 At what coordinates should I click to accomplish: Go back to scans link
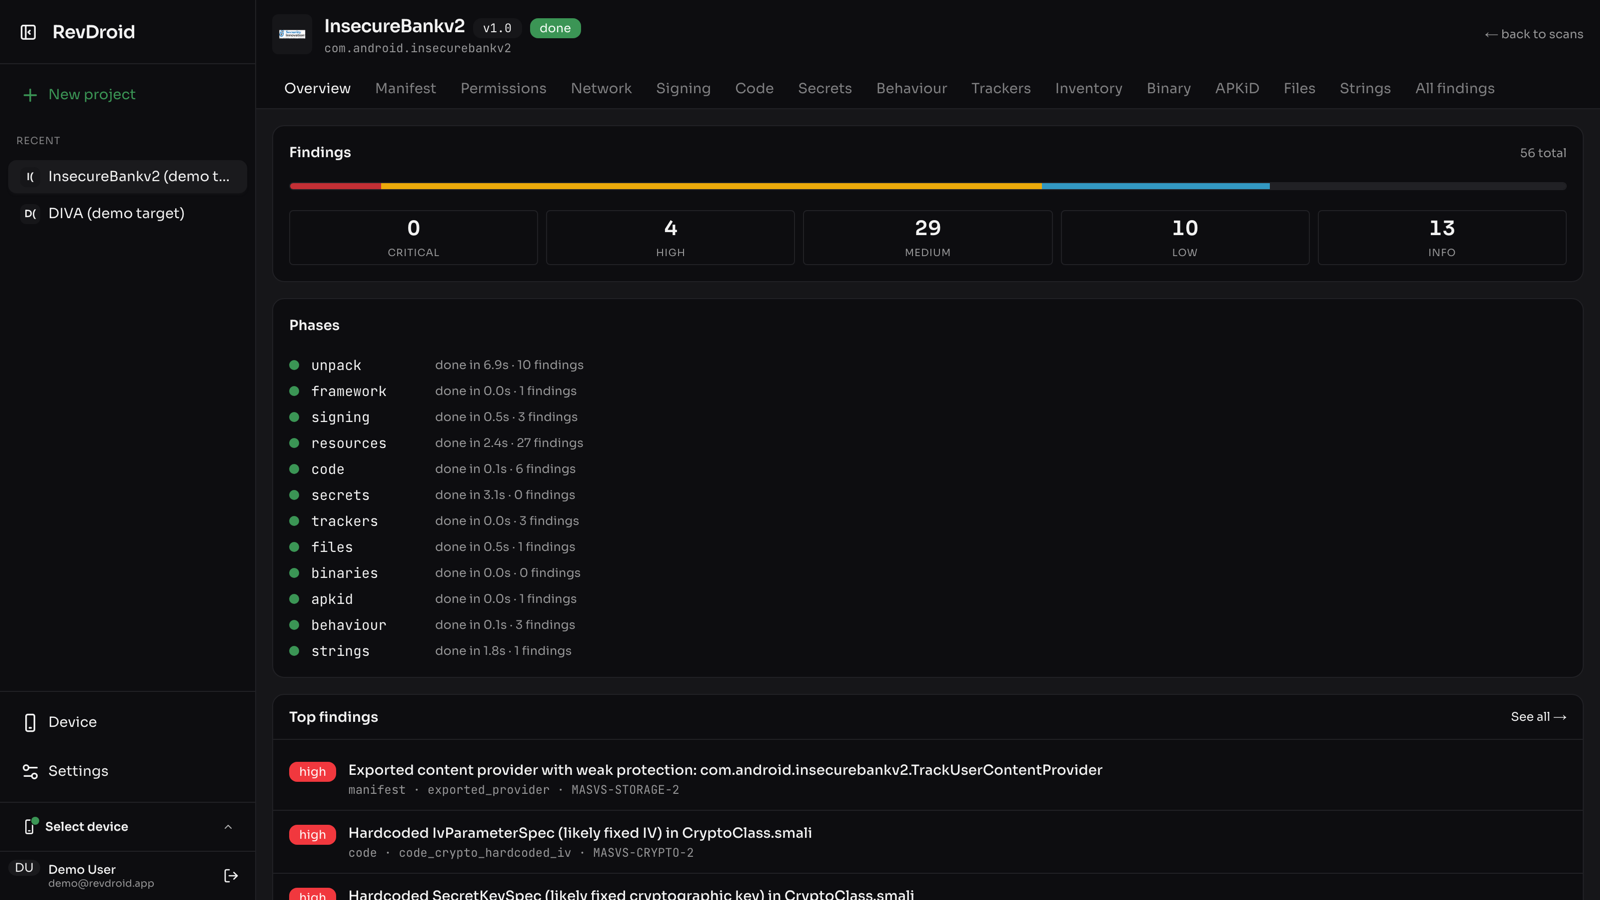[1533, 34]
